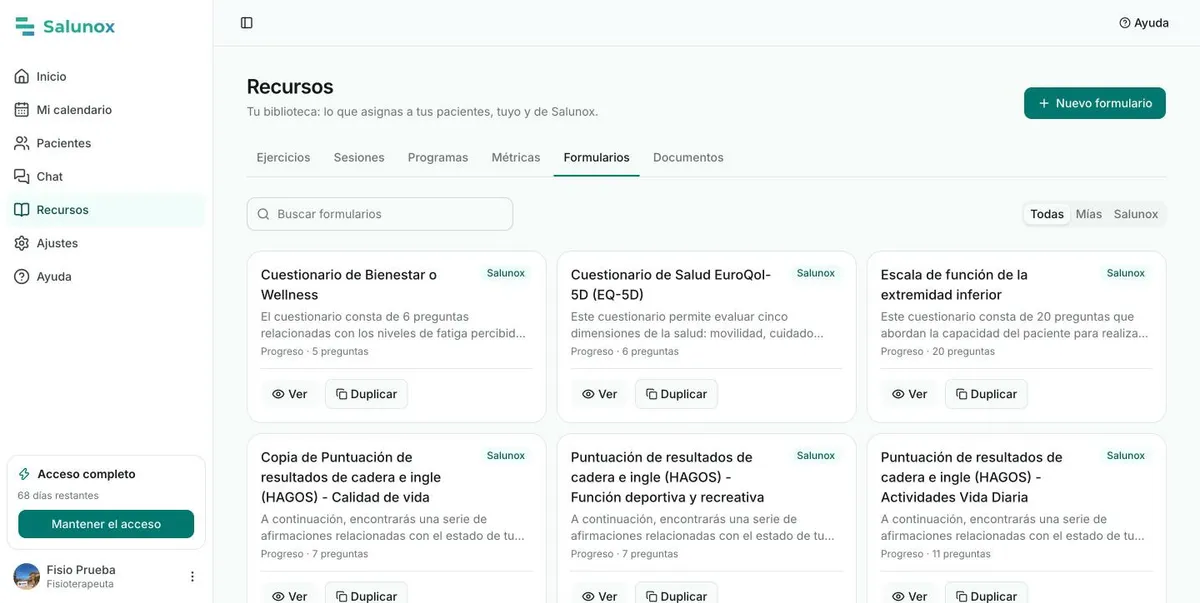
Task: Open Ayuda in the top right corner
Action: (x=1144, y=23)
